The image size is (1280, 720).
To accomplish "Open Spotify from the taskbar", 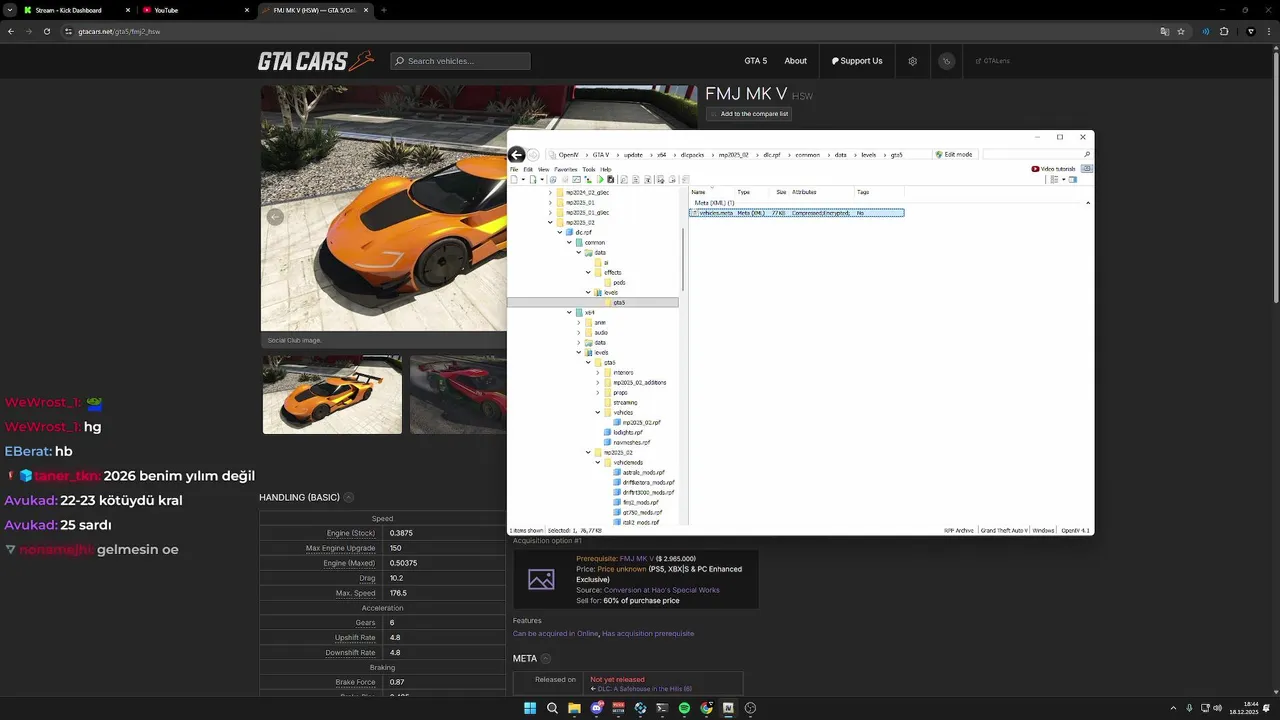I will click(684, 708).
